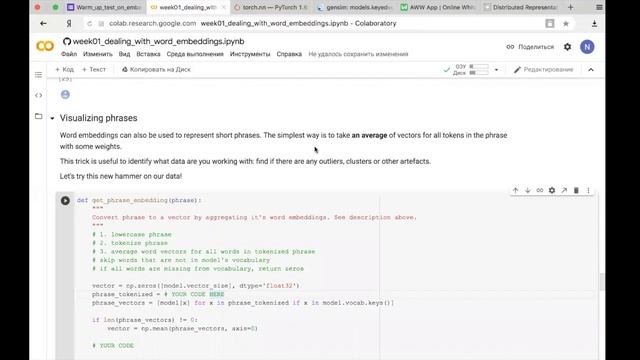Switch to AWW App whiteboard tab
640x360 pixels.
(x=438, y=7)
